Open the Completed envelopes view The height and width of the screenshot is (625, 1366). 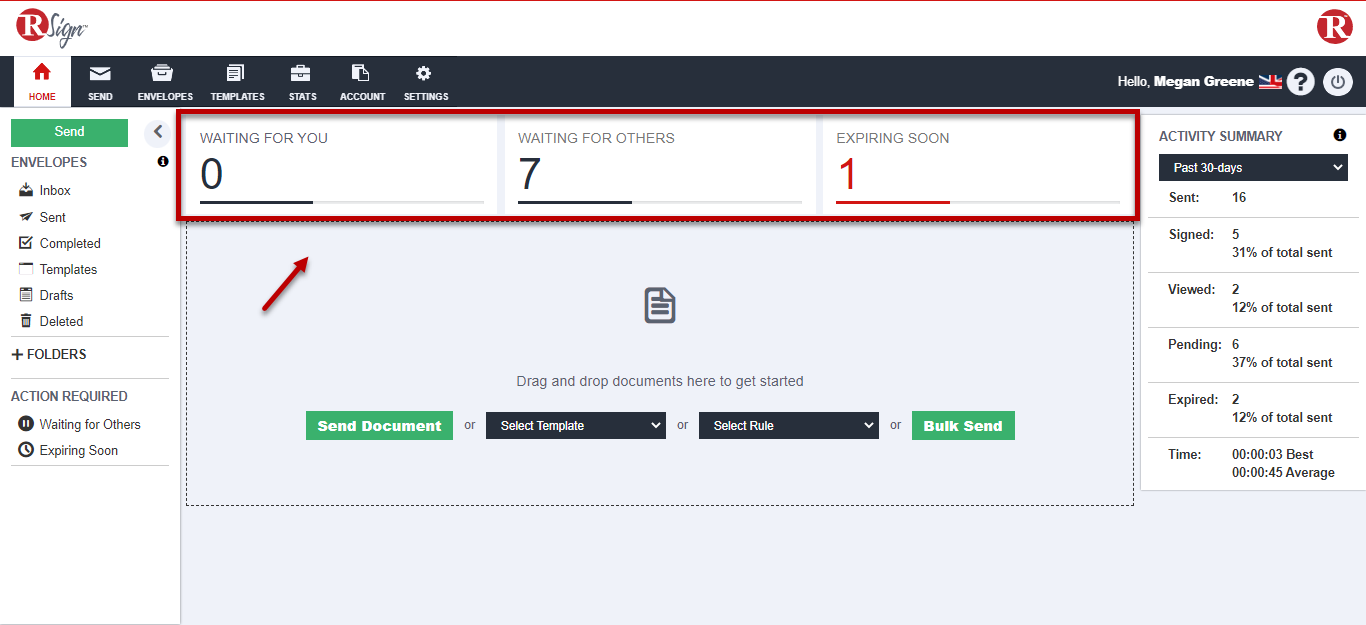(27, 243)
